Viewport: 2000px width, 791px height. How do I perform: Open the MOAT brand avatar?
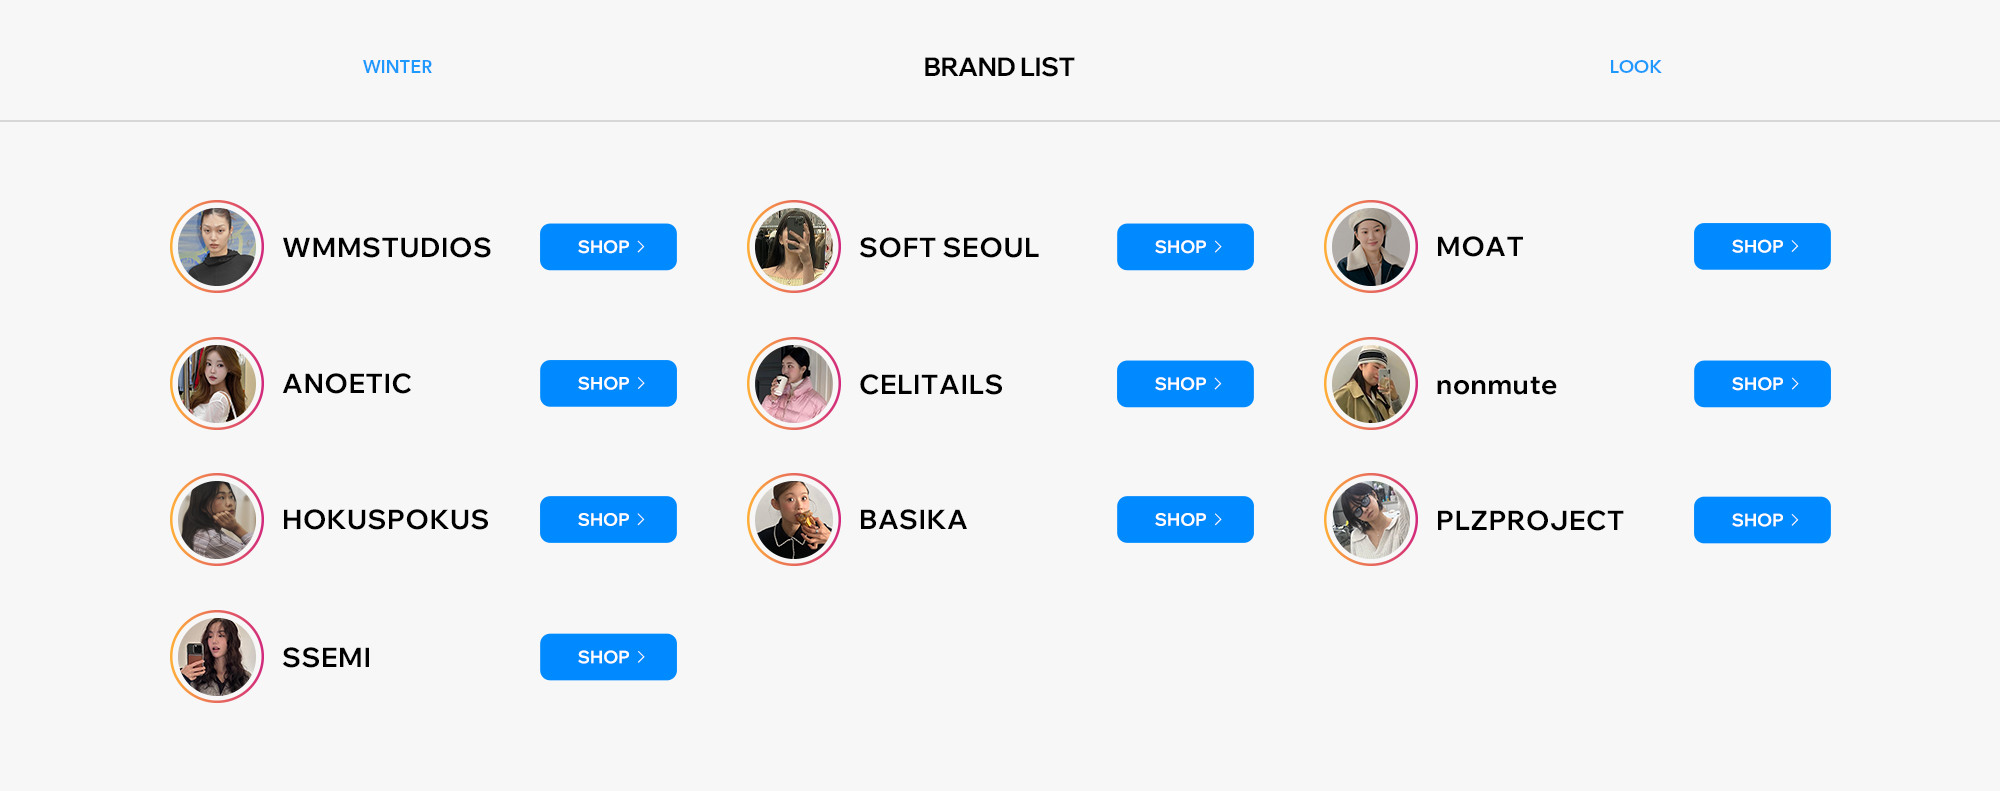click(x=1371, y=247)
